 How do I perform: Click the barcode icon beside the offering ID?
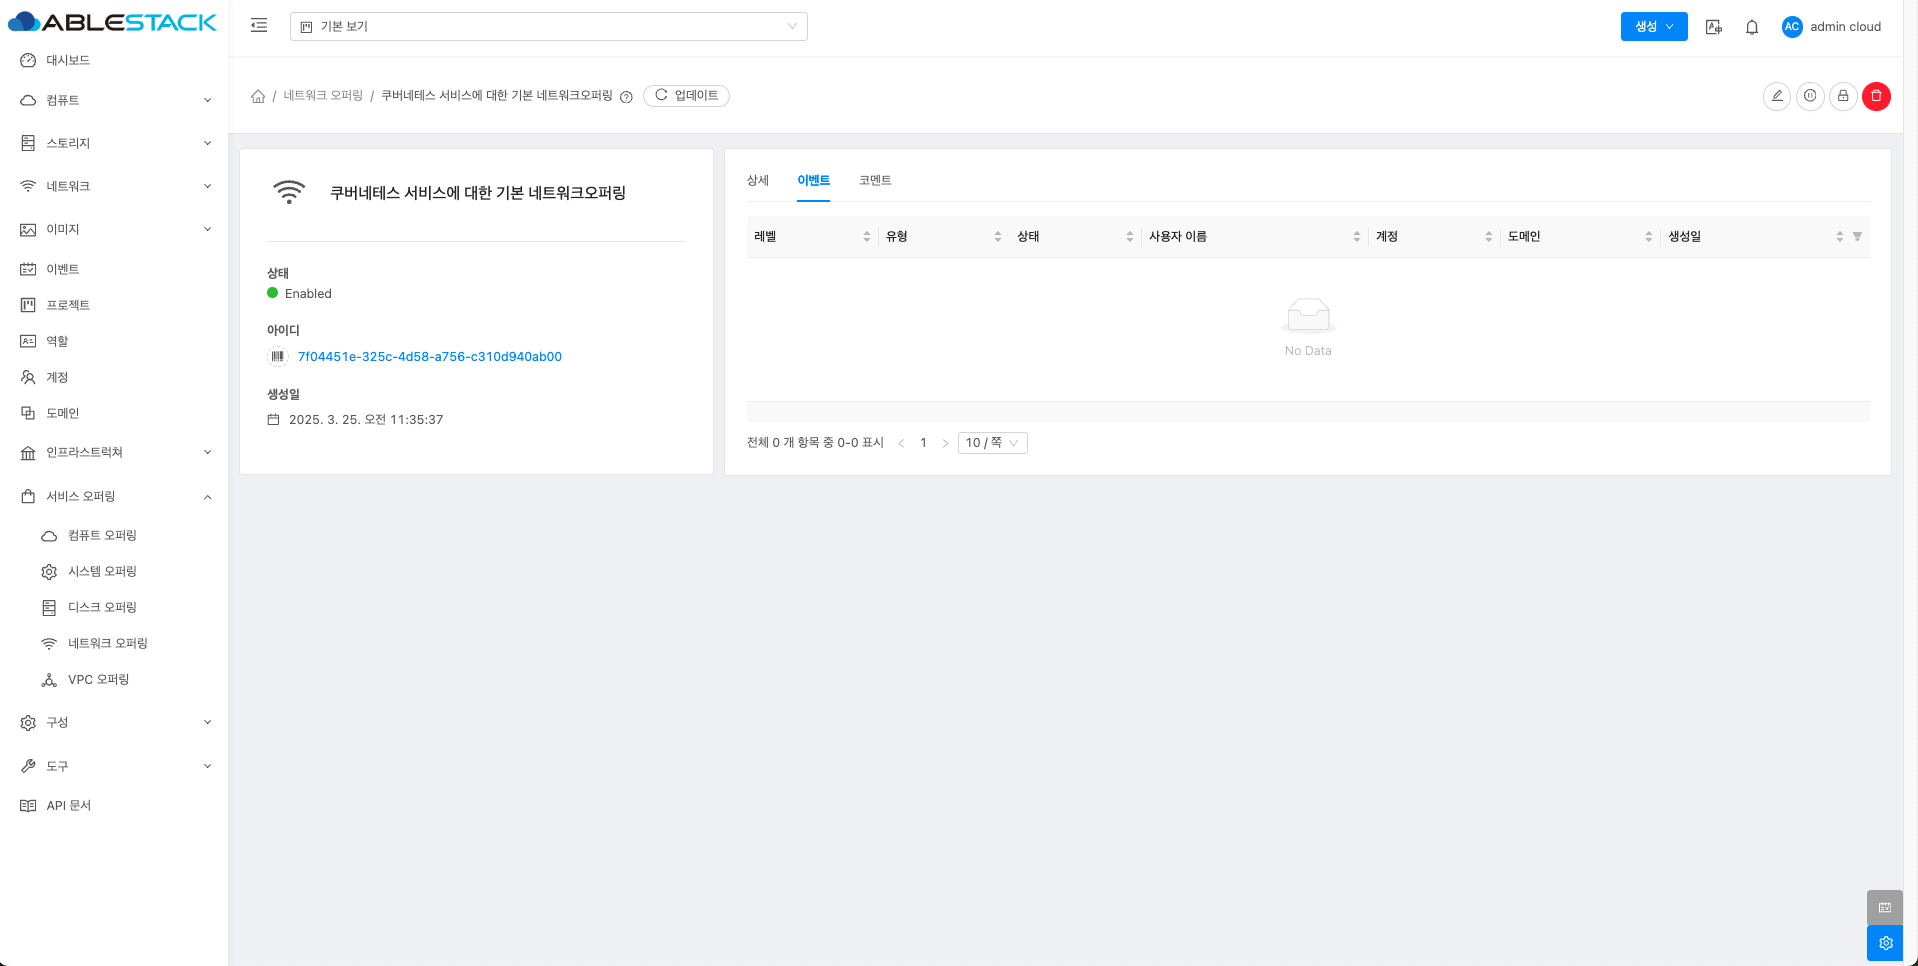pyautogui.click(x=278, y=357)
